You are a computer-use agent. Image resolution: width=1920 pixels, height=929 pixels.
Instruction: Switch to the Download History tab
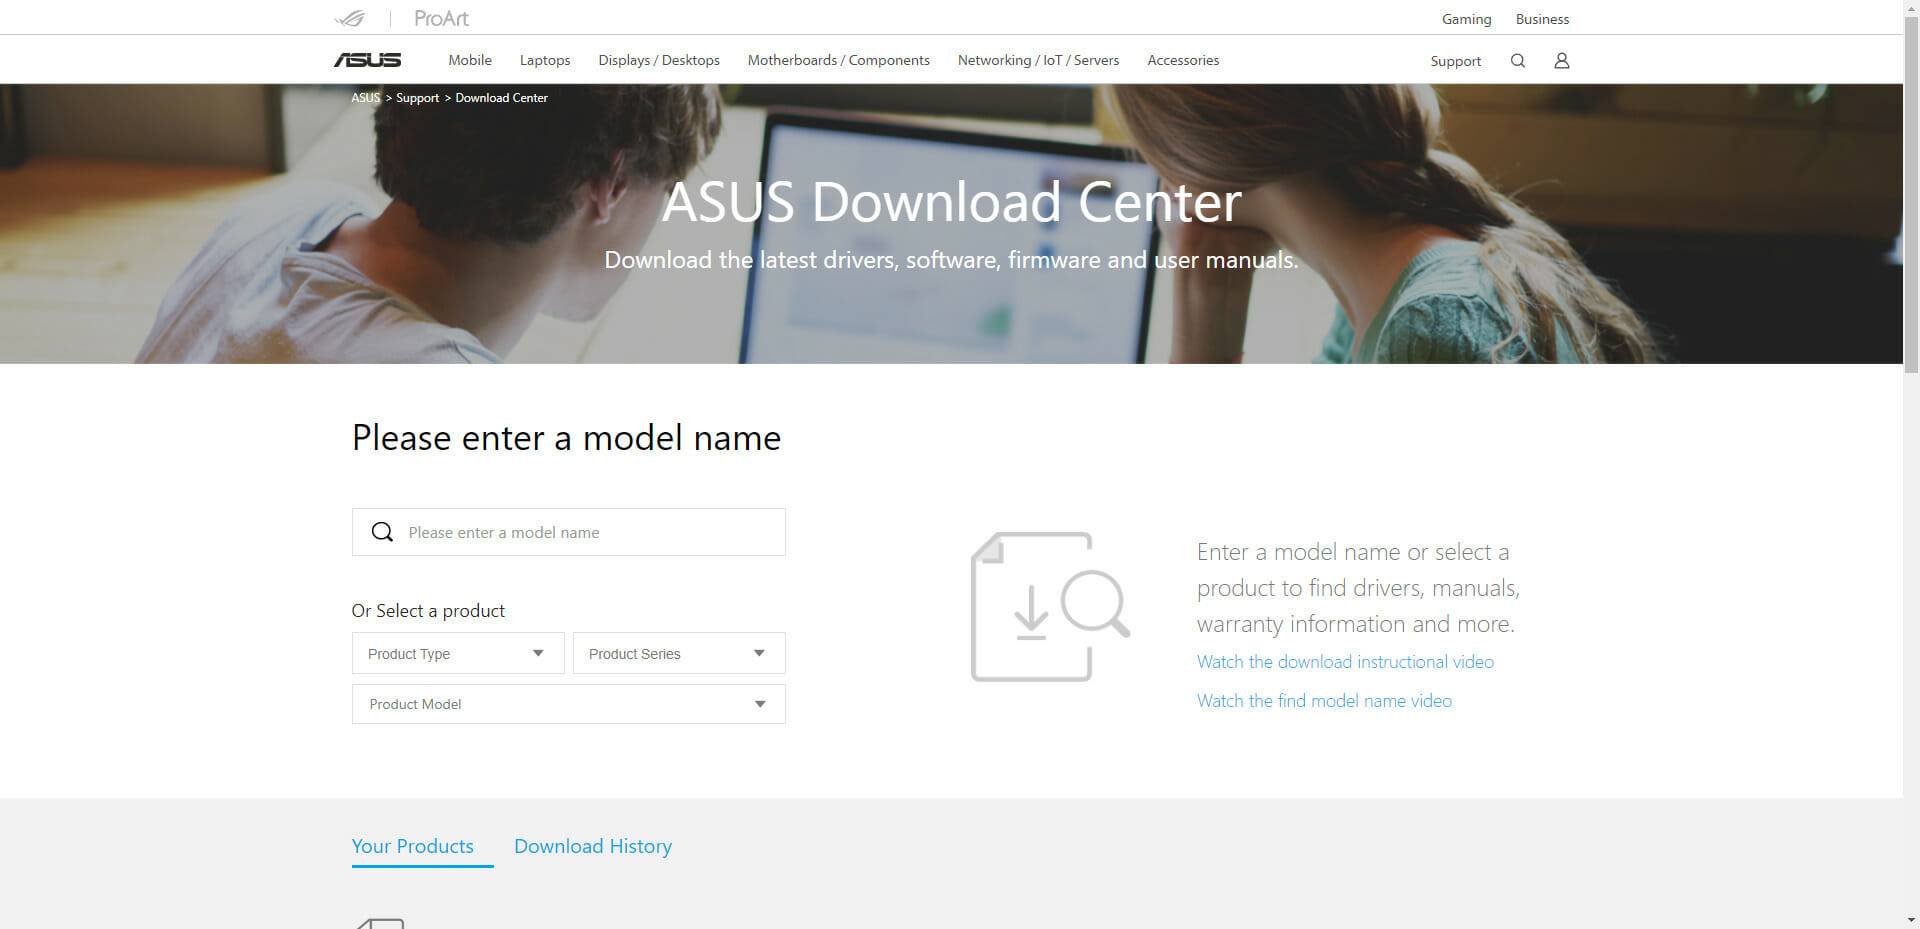(593, 846)
